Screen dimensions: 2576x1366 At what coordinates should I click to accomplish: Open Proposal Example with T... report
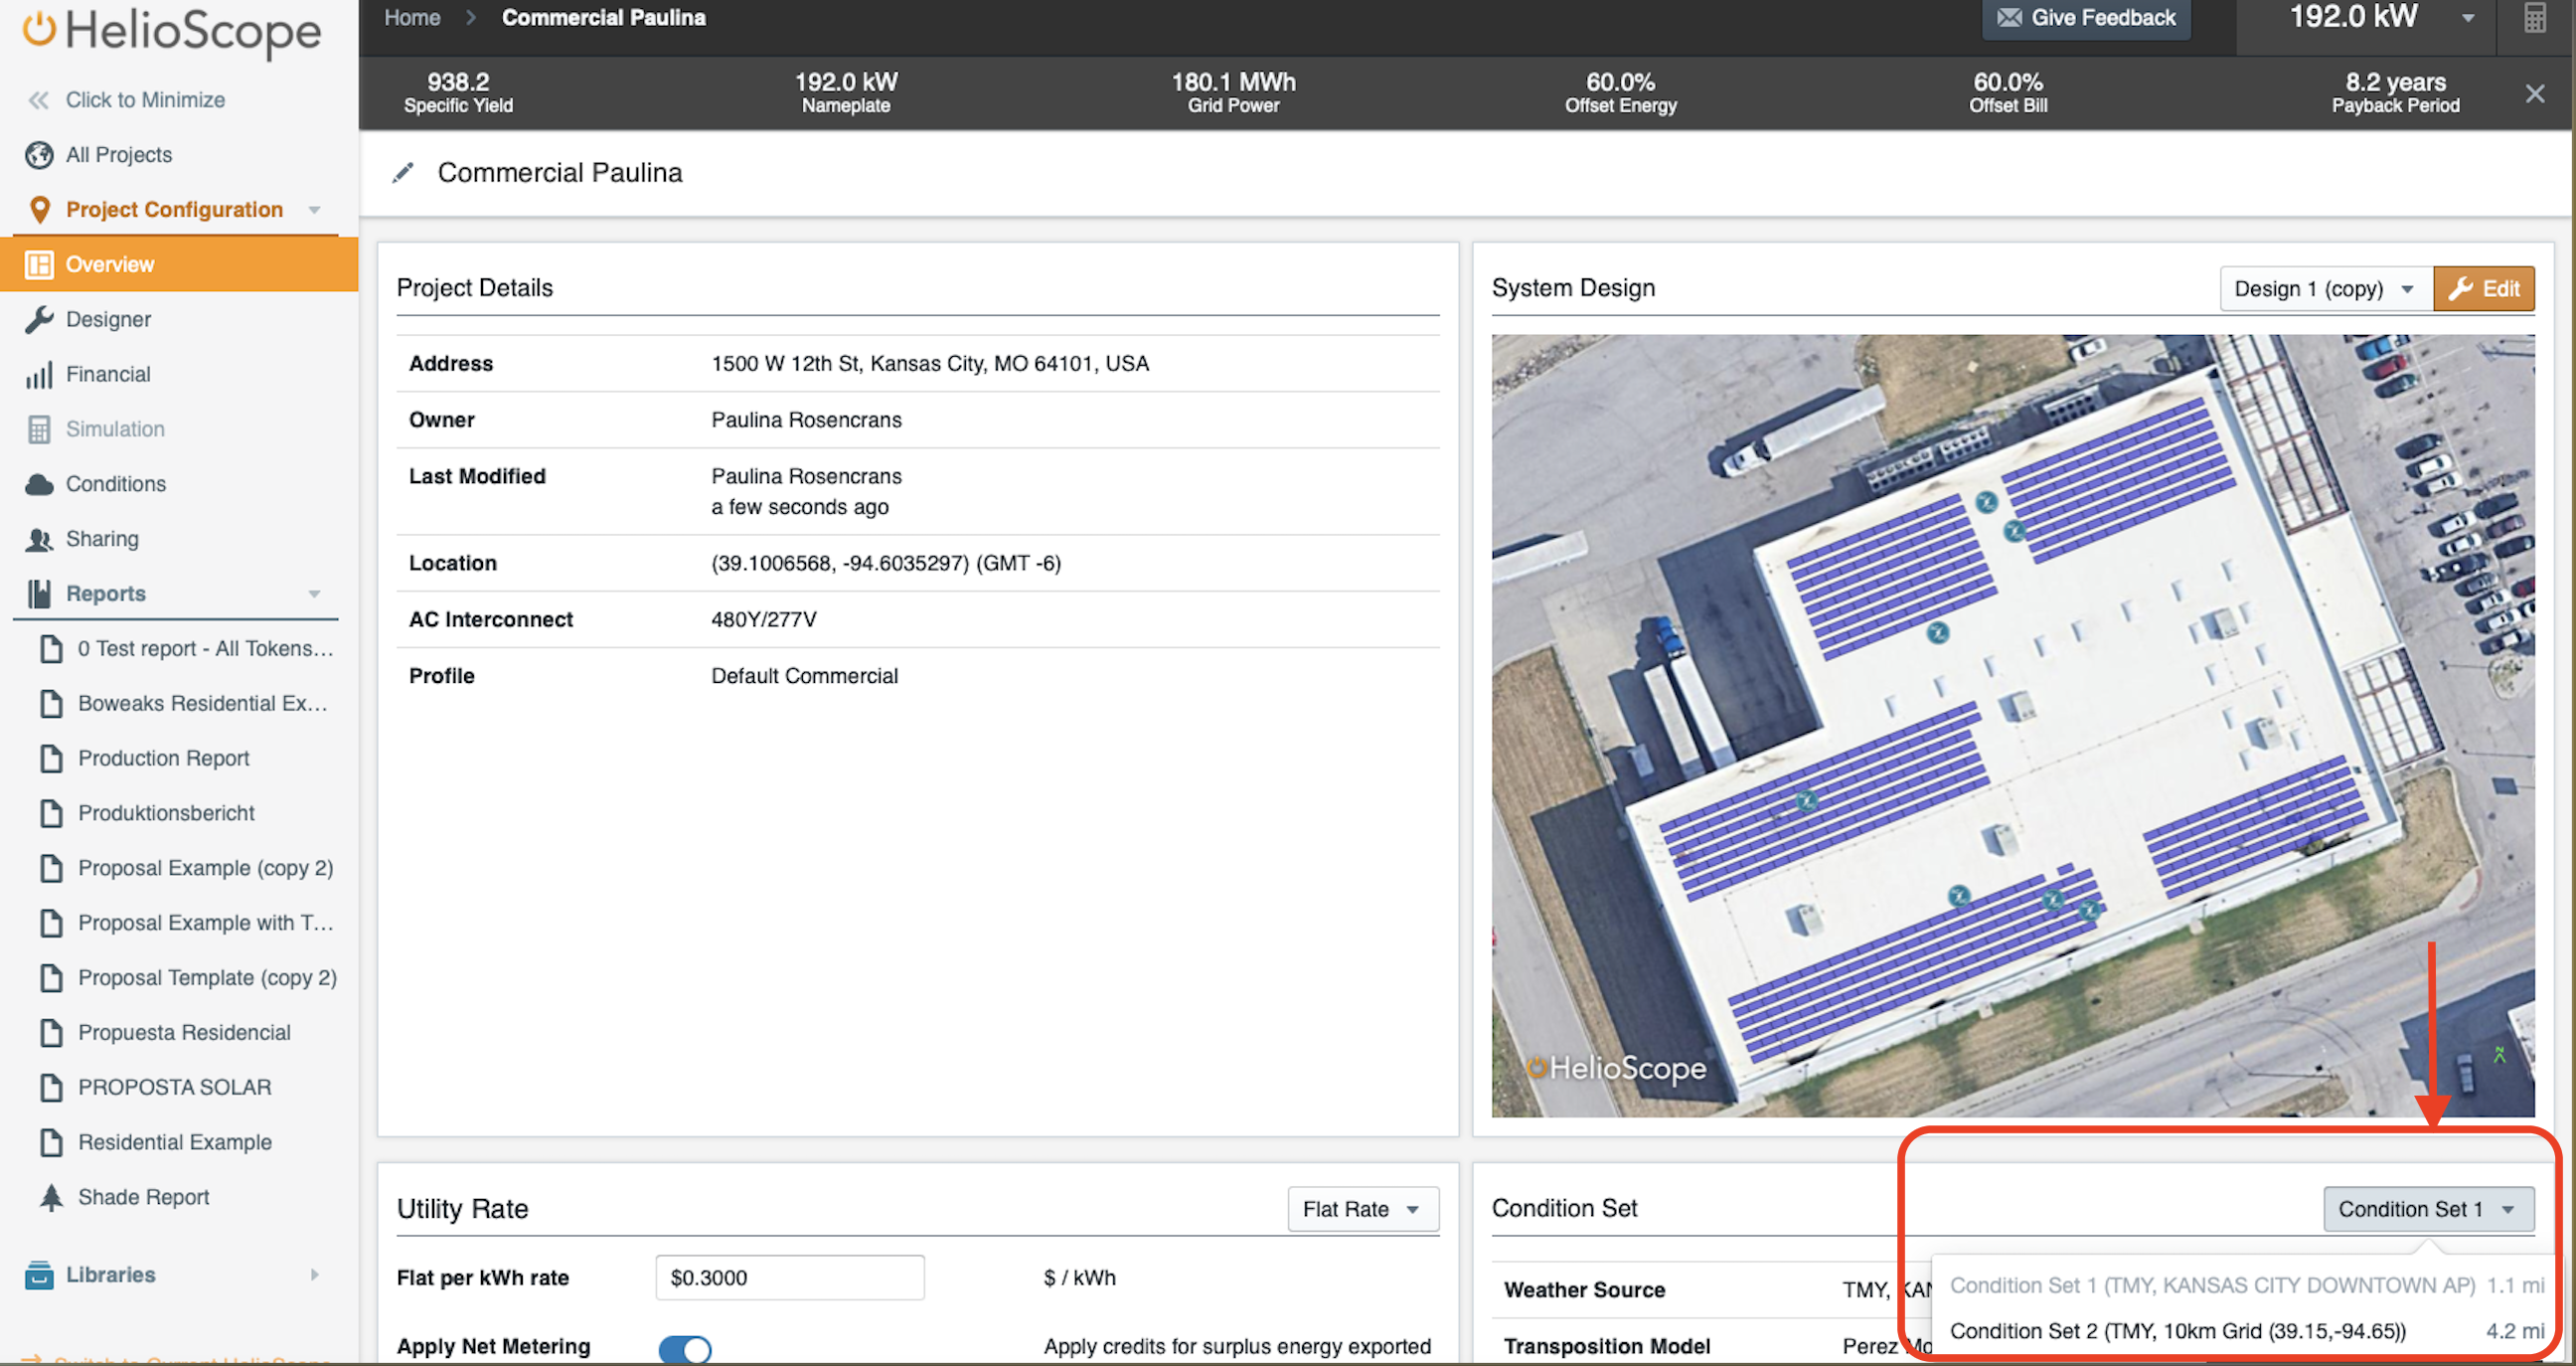(205, 923)
